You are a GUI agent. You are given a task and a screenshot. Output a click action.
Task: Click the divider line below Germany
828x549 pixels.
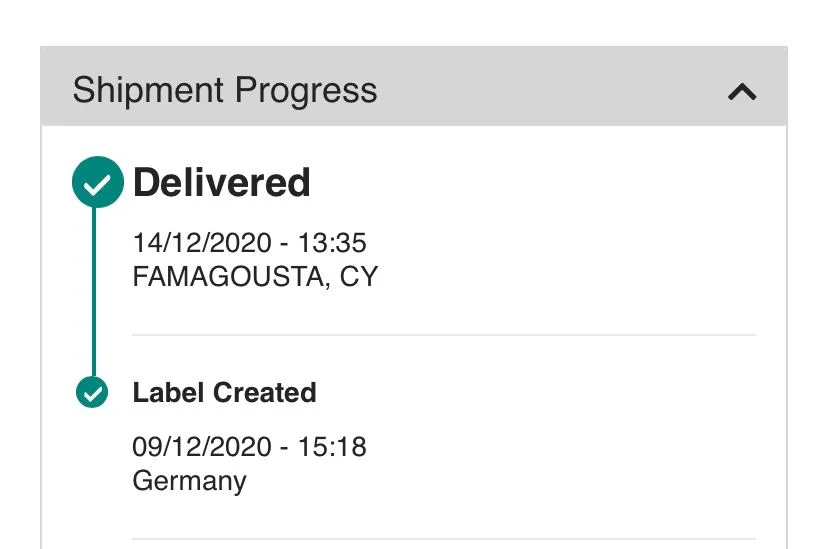click(x=443, y=539)
